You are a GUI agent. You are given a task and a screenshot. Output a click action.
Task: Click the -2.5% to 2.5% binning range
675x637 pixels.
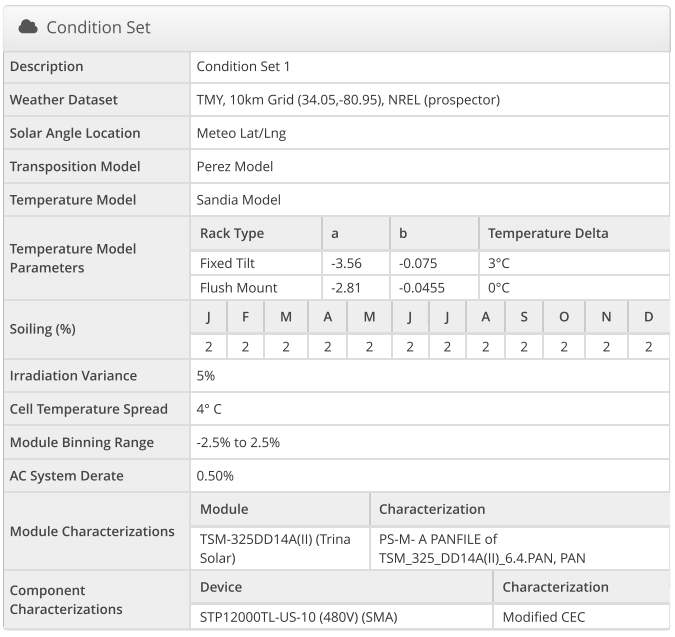[238, 442]
